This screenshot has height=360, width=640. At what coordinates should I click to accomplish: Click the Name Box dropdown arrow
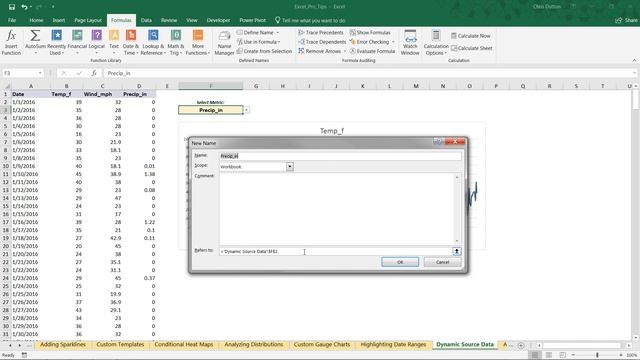[40, 73]
